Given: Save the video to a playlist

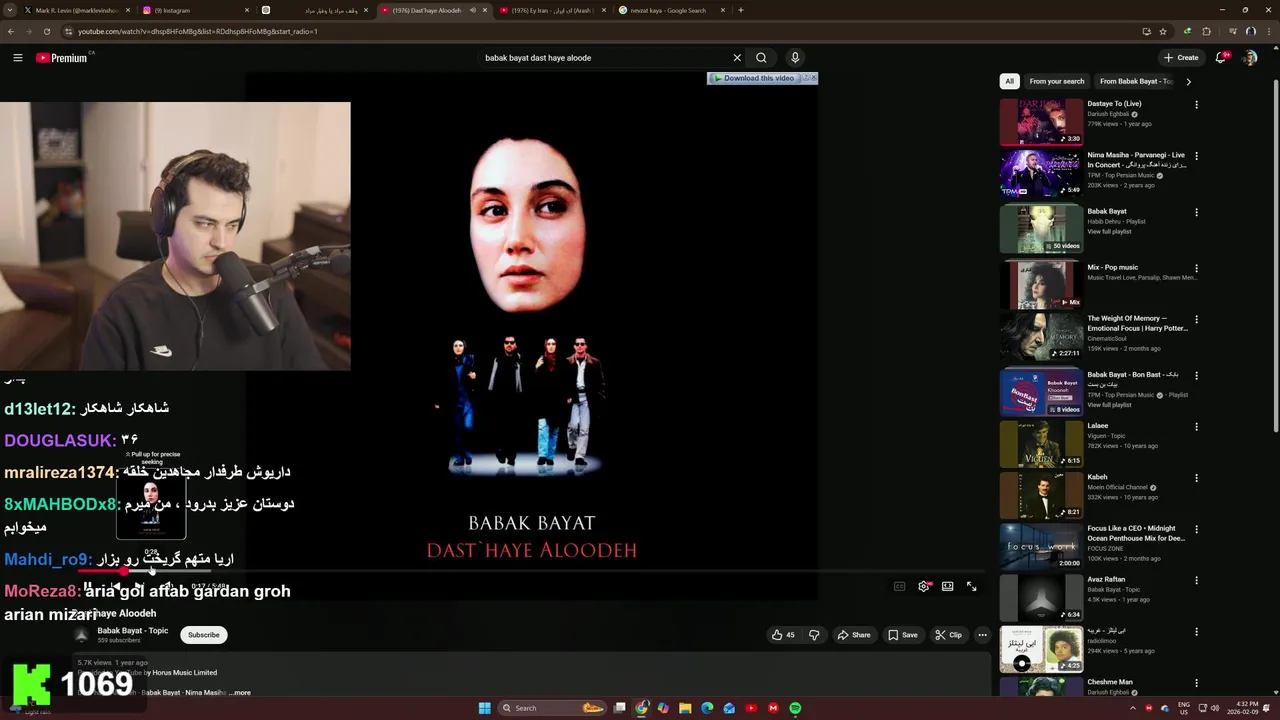Looking at the screenshot, I should [902, 635].
